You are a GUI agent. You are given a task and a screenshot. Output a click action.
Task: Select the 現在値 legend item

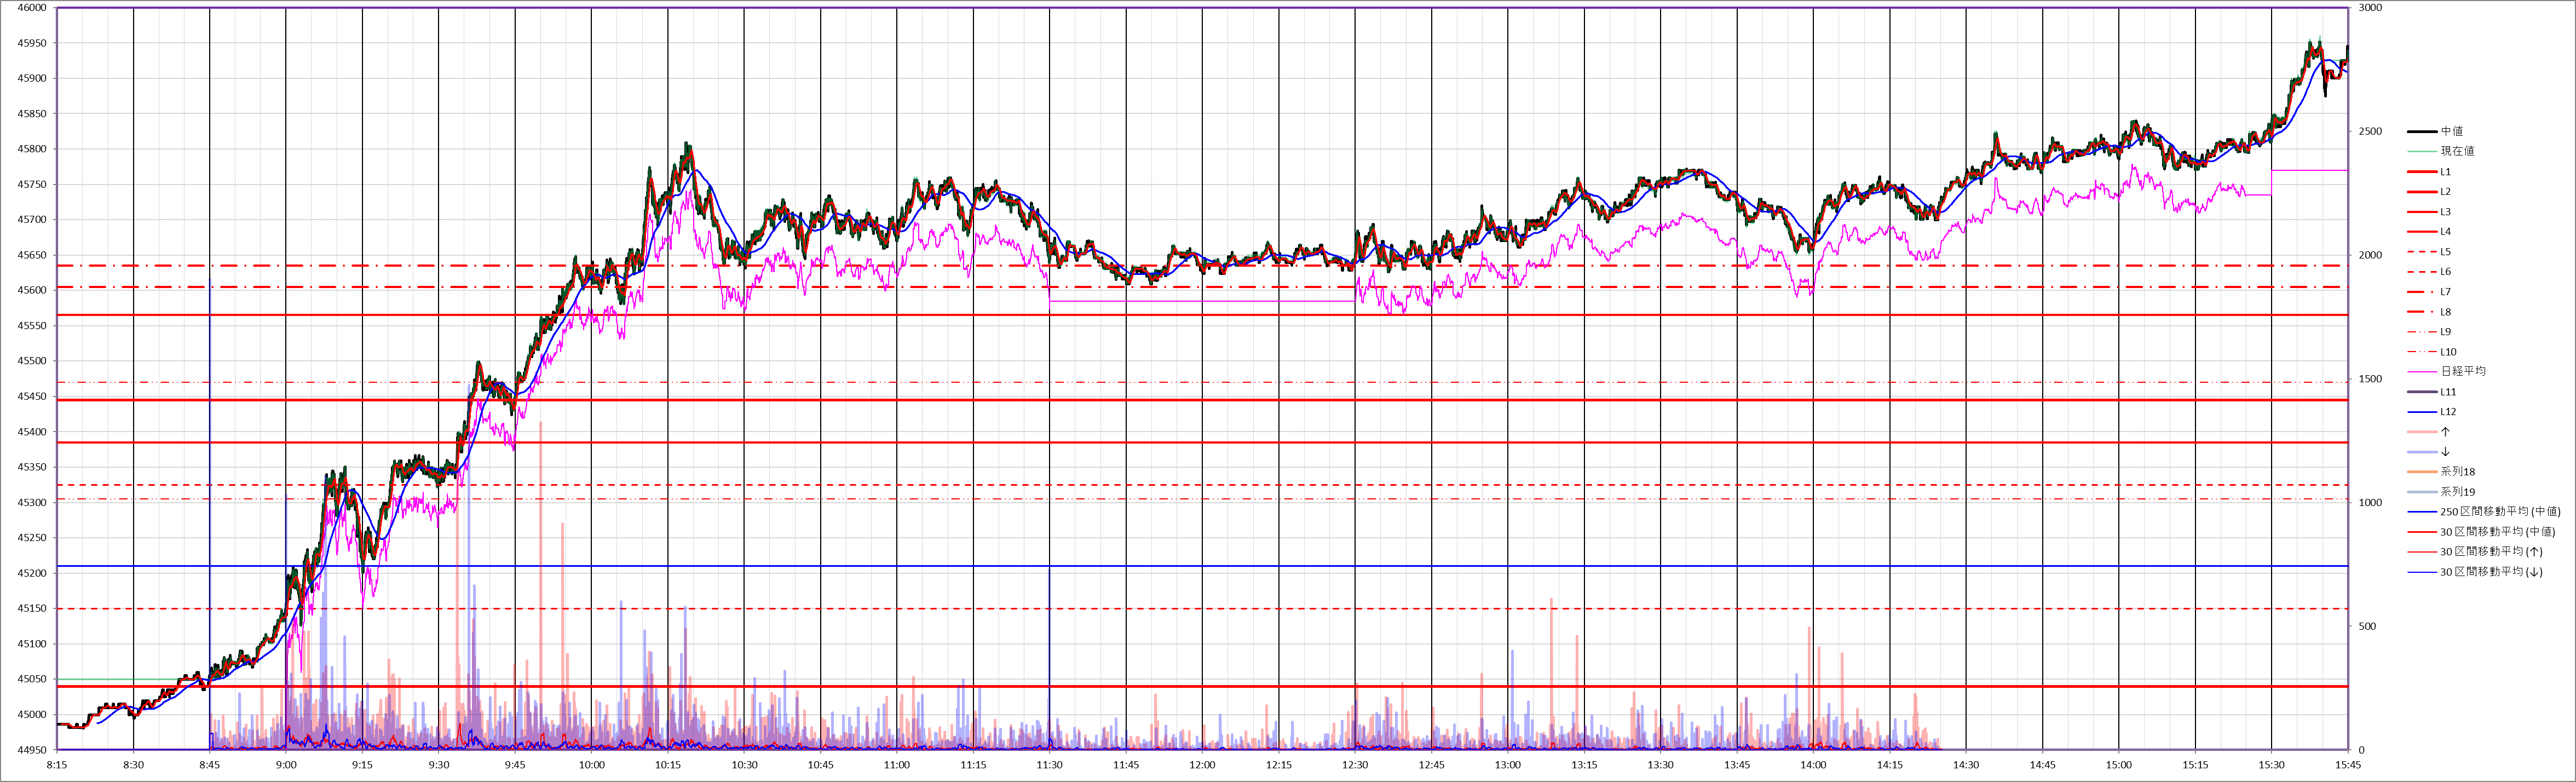[x=2457, y=151]
